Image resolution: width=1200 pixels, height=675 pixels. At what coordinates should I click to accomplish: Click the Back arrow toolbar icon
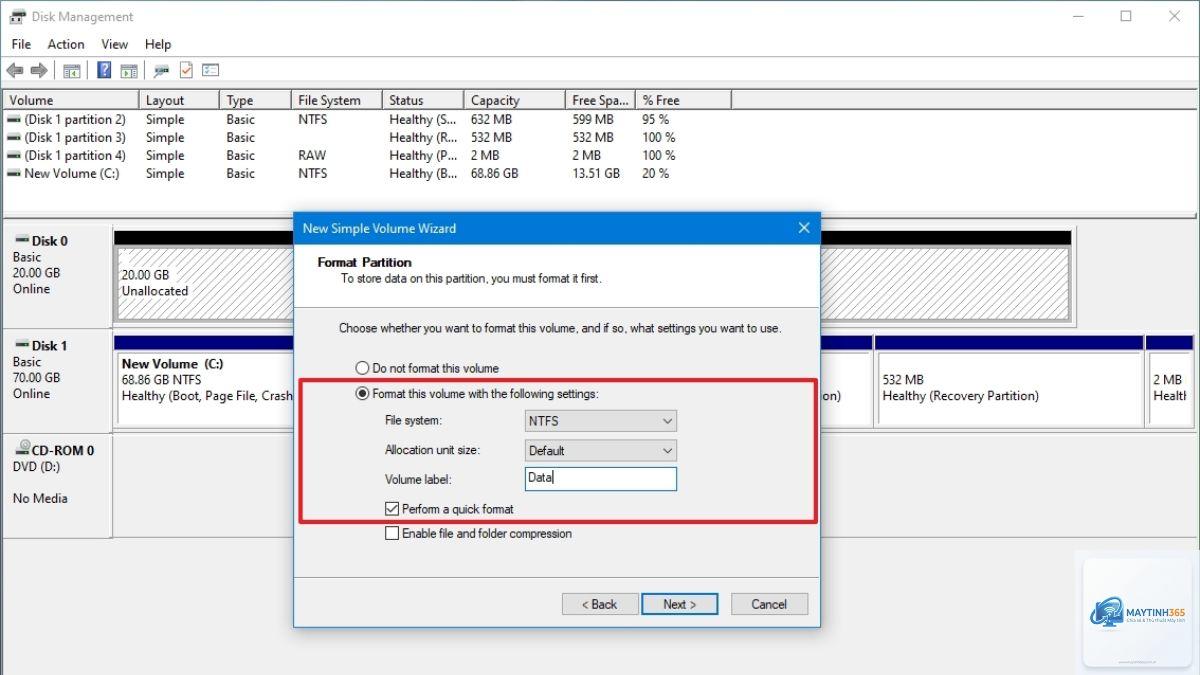[x=14, y=70]
